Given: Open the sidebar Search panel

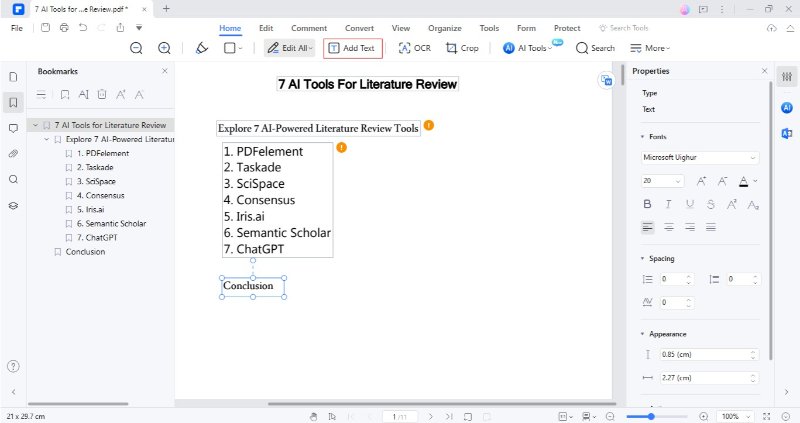Looking at the screenshot, I should click(13, 179).
